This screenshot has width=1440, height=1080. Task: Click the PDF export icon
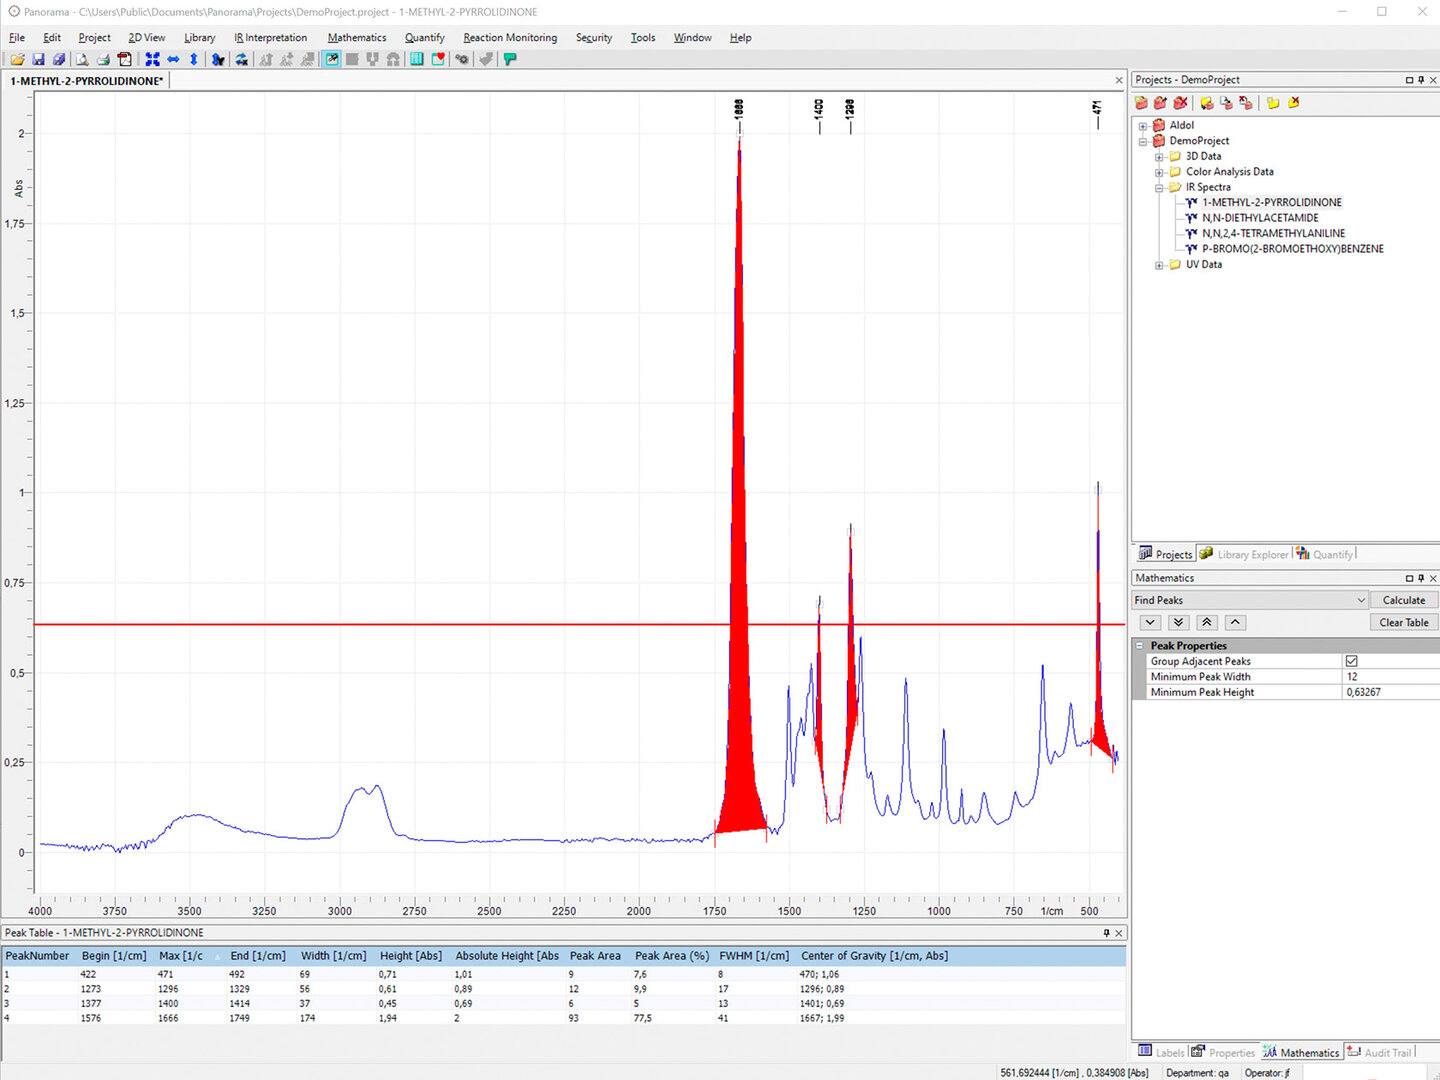tap(124, 60)
